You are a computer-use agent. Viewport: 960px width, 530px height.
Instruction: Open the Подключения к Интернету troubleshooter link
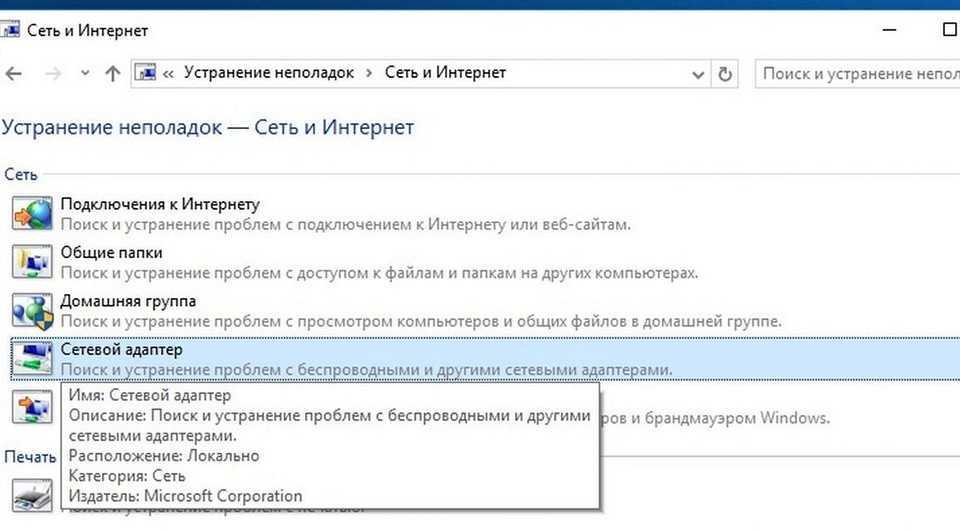coord(160,204)
